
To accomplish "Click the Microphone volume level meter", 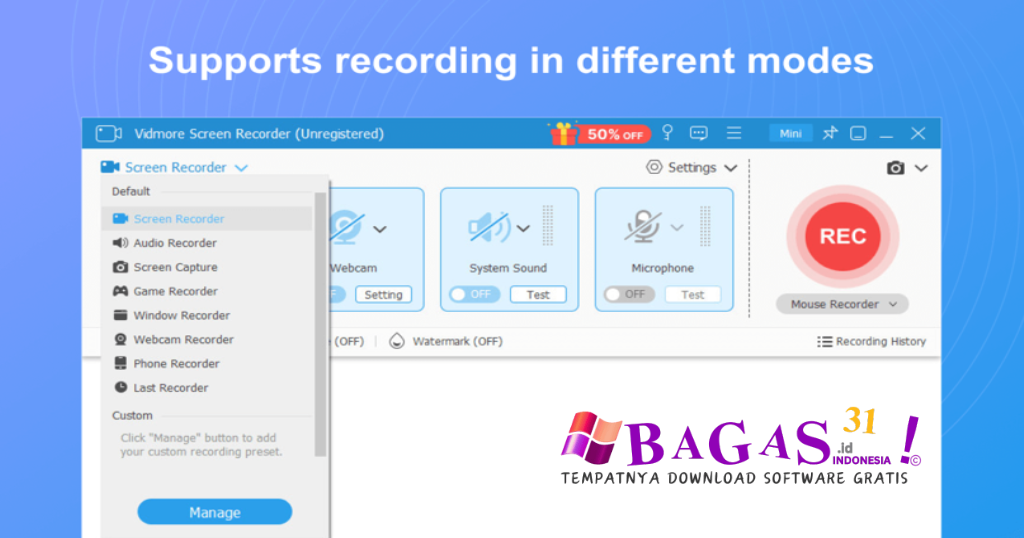I will click(705, 226).
